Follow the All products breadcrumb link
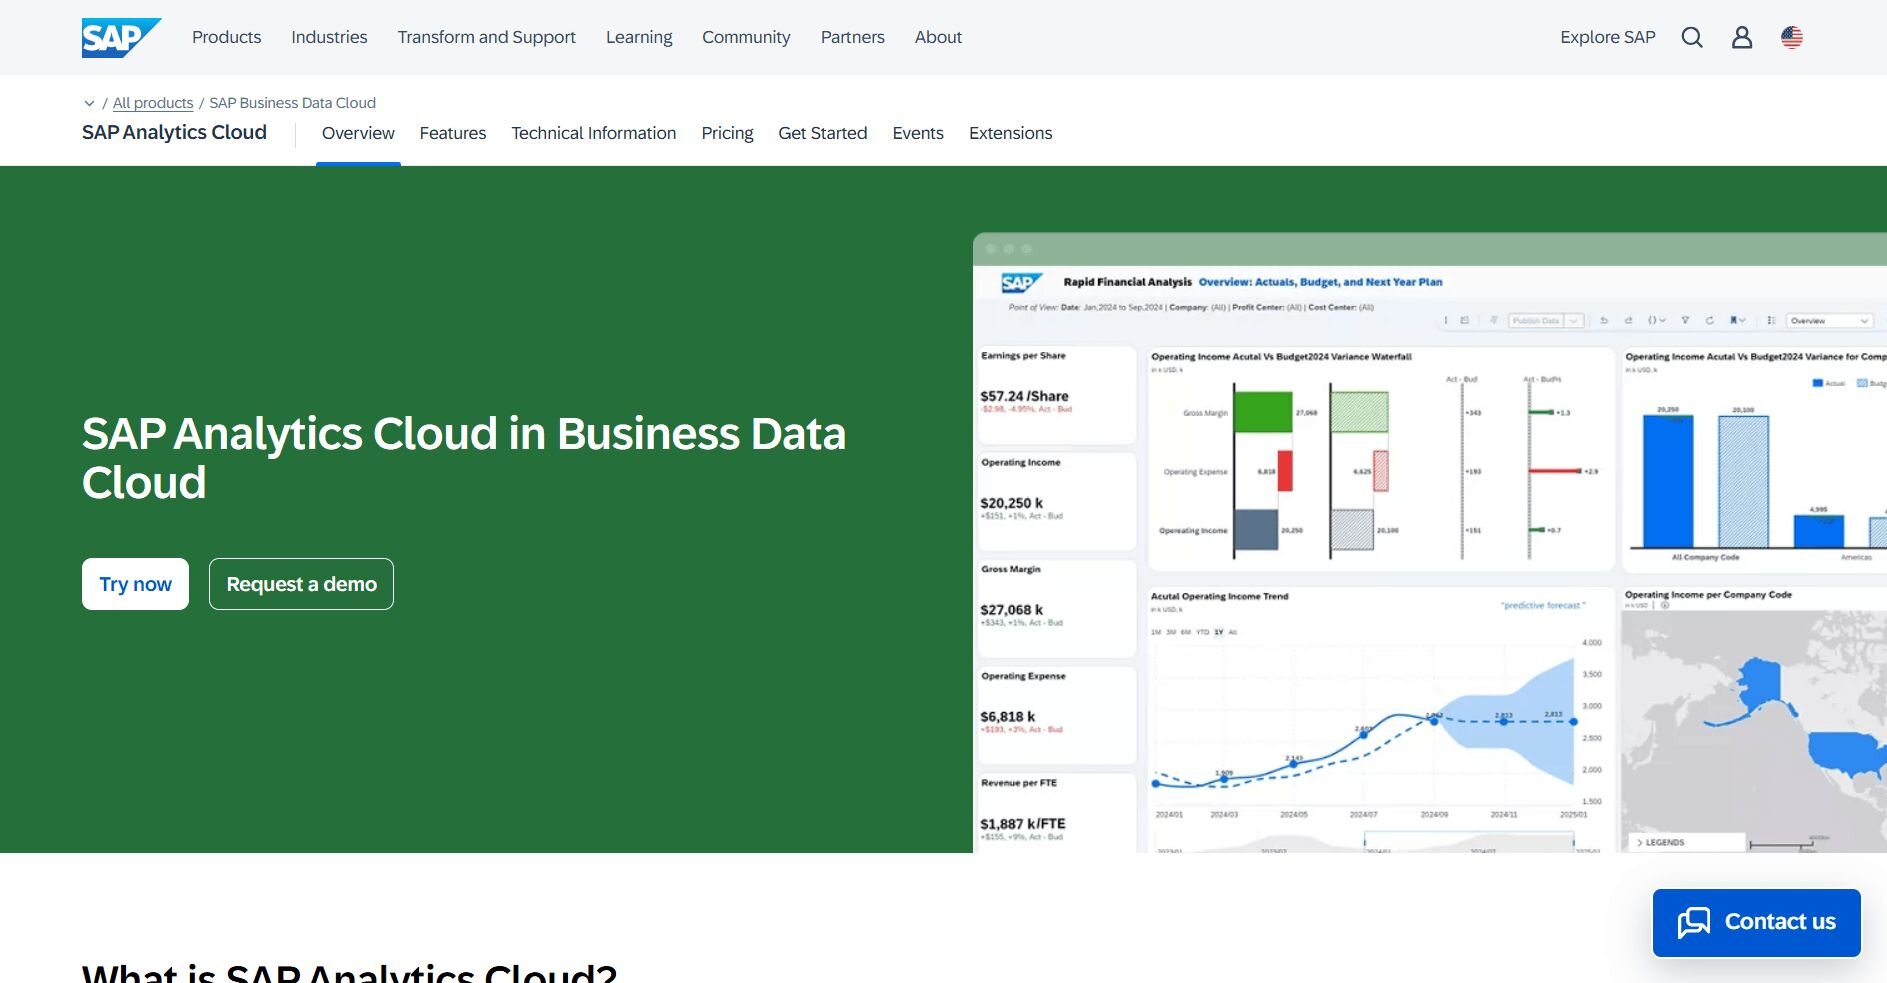This screenshot has width=1887, height=983. [x=152, y=103]
